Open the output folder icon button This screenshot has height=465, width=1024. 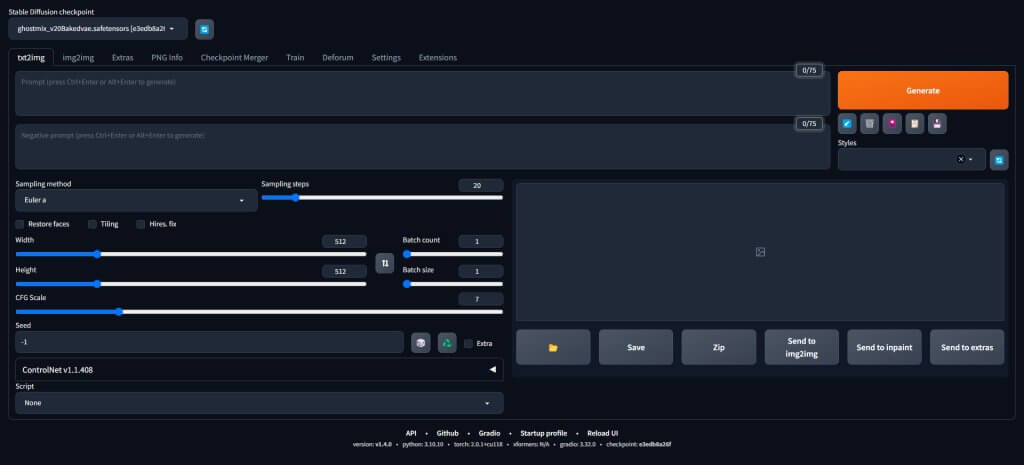(552, 347)
